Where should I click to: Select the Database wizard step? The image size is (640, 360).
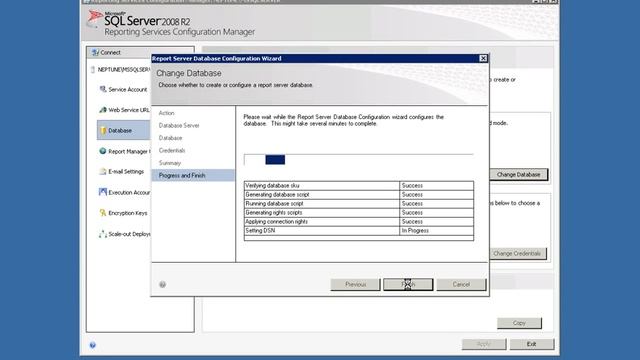[171, 138]
